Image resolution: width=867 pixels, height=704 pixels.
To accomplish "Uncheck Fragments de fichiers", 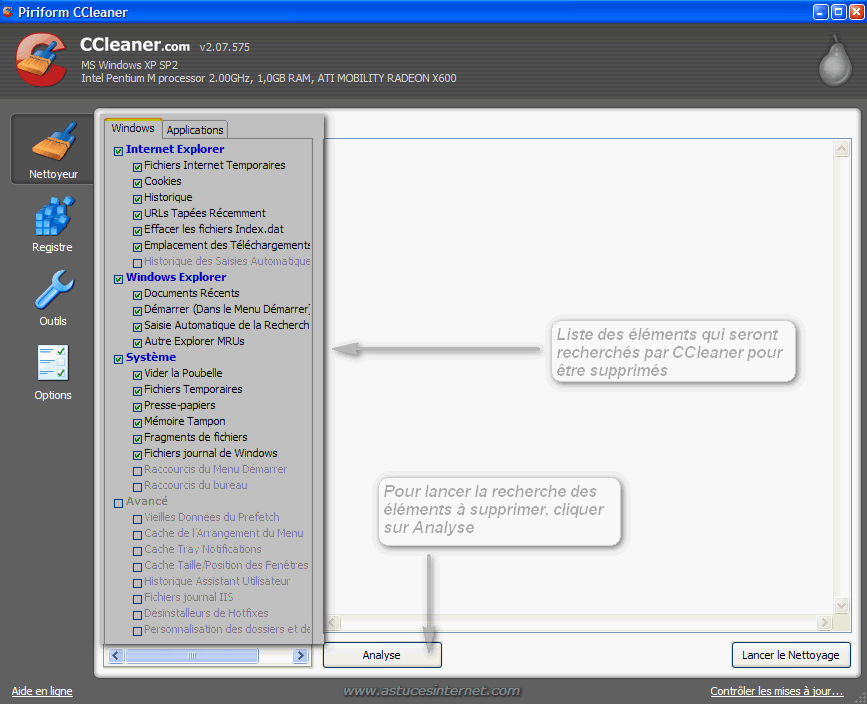I will click(x=137, y=440).
